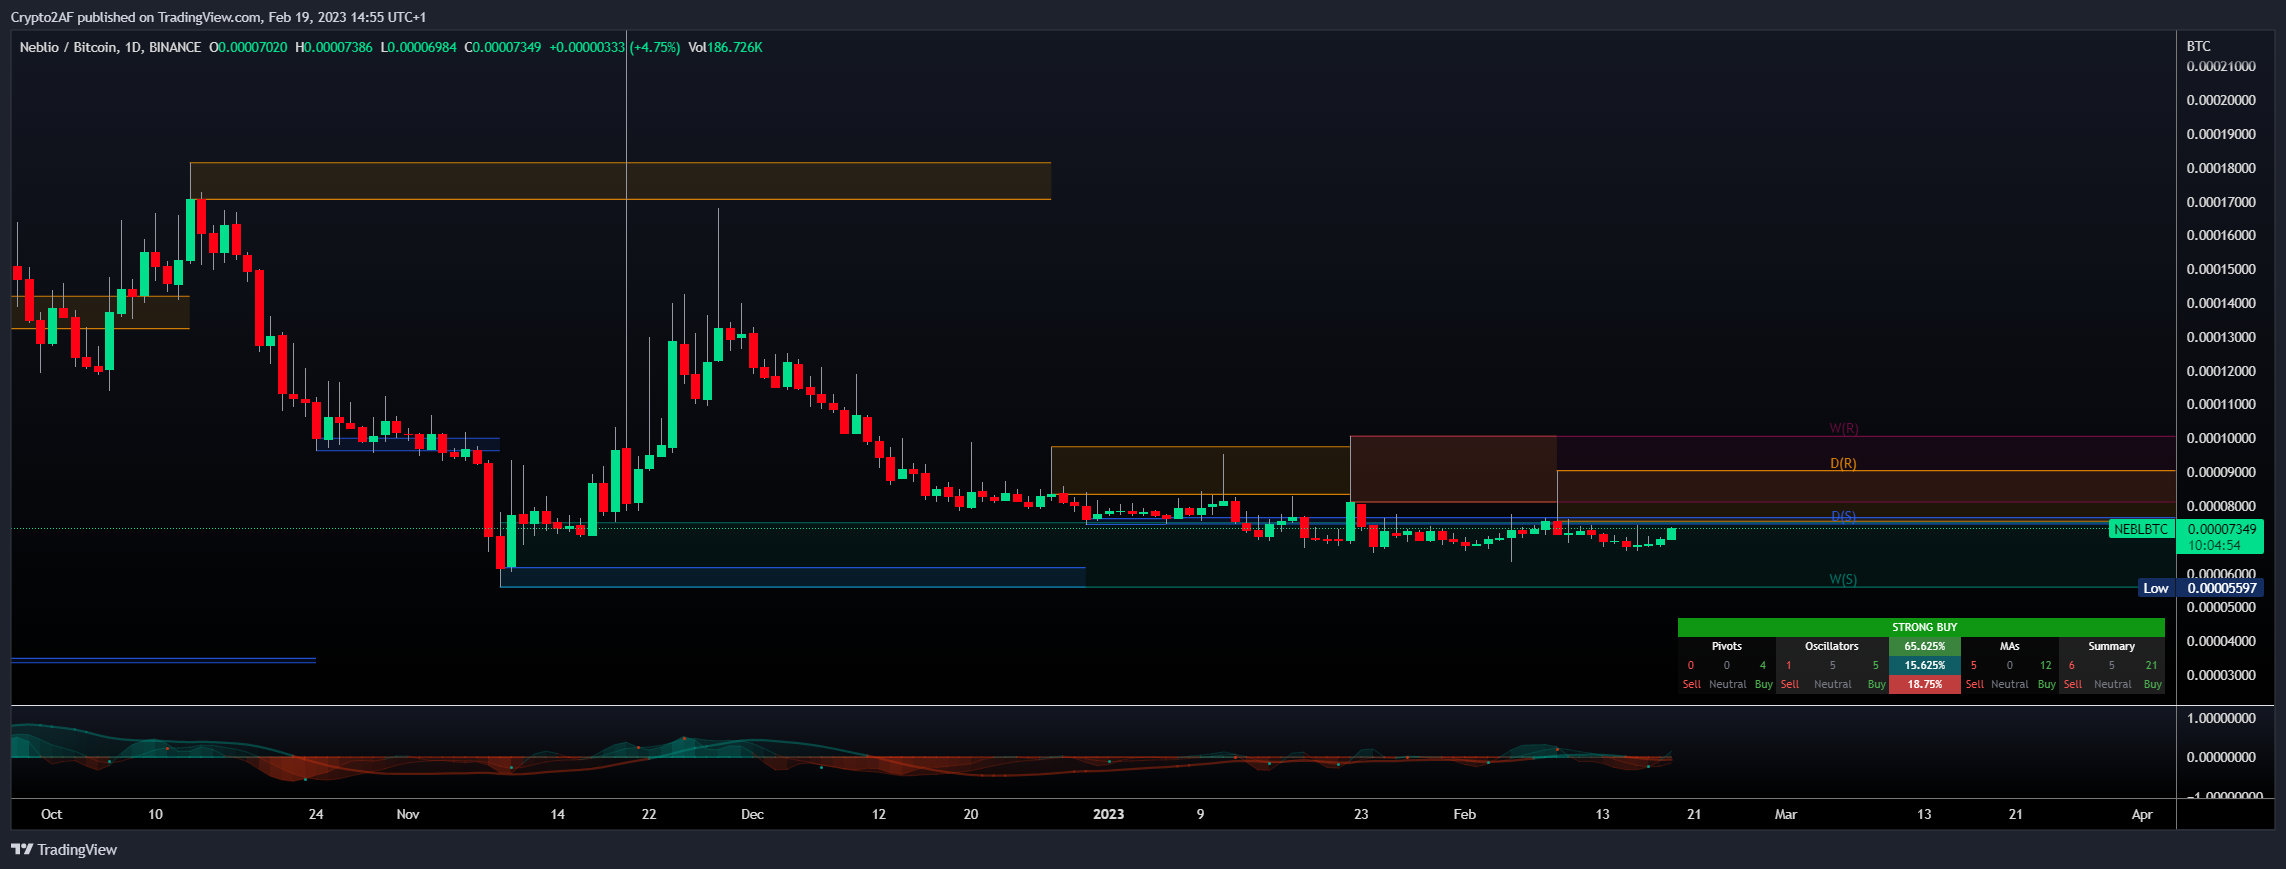2286x869 pixels.
Task: Click the Nov date on time axis
Action: tap(408, 814)
